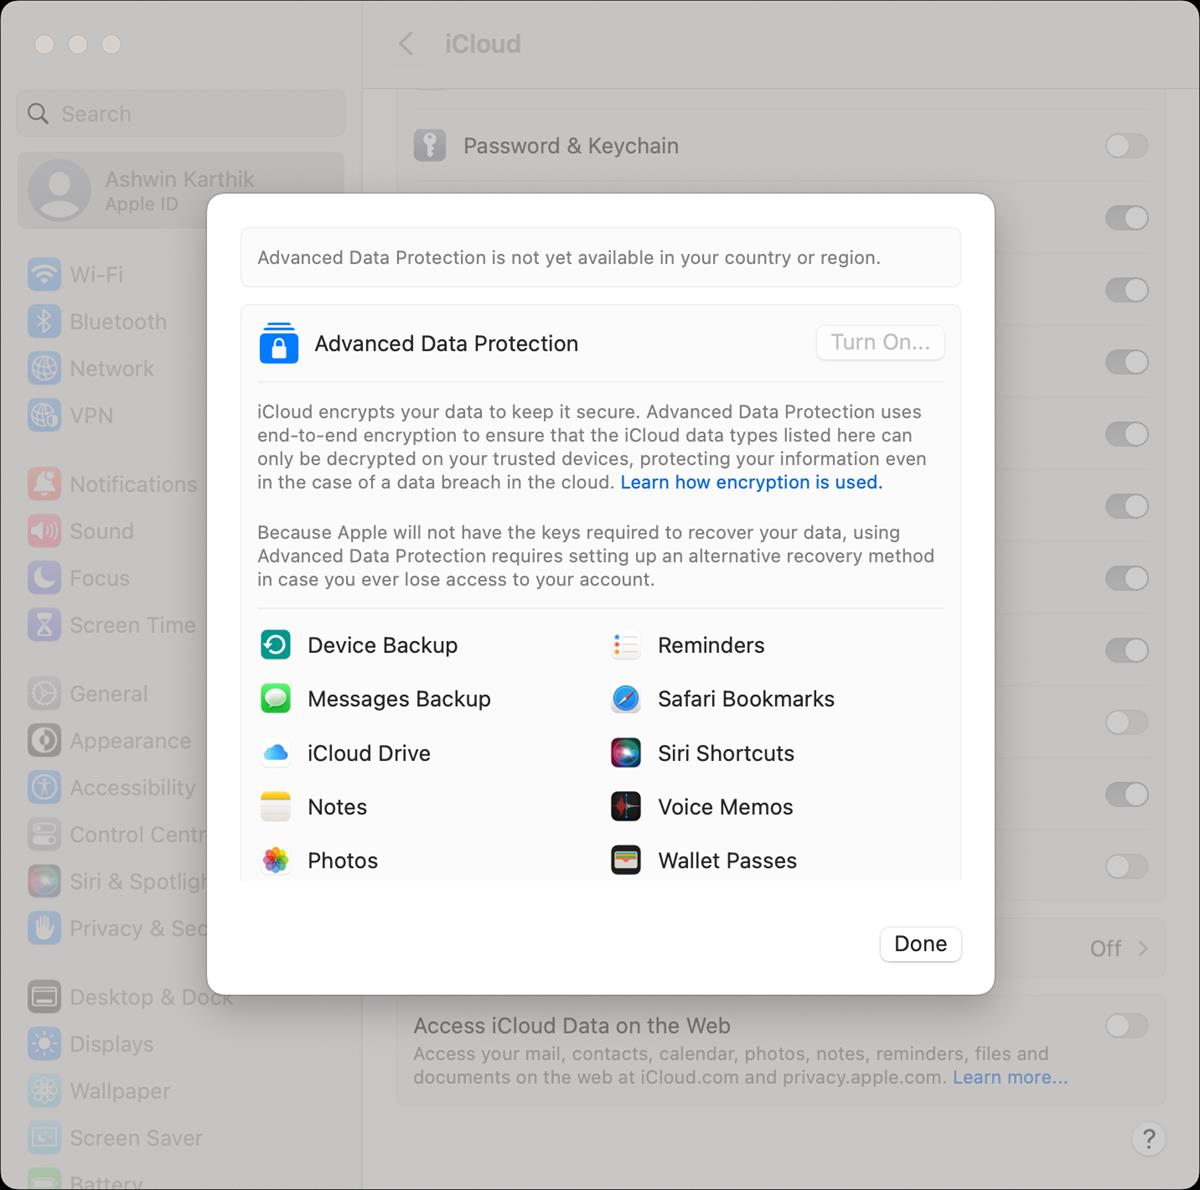This screenshot has width=1200, height=1190.
Task: Click the Photos flower icon
Action: (x=276, y=861)
